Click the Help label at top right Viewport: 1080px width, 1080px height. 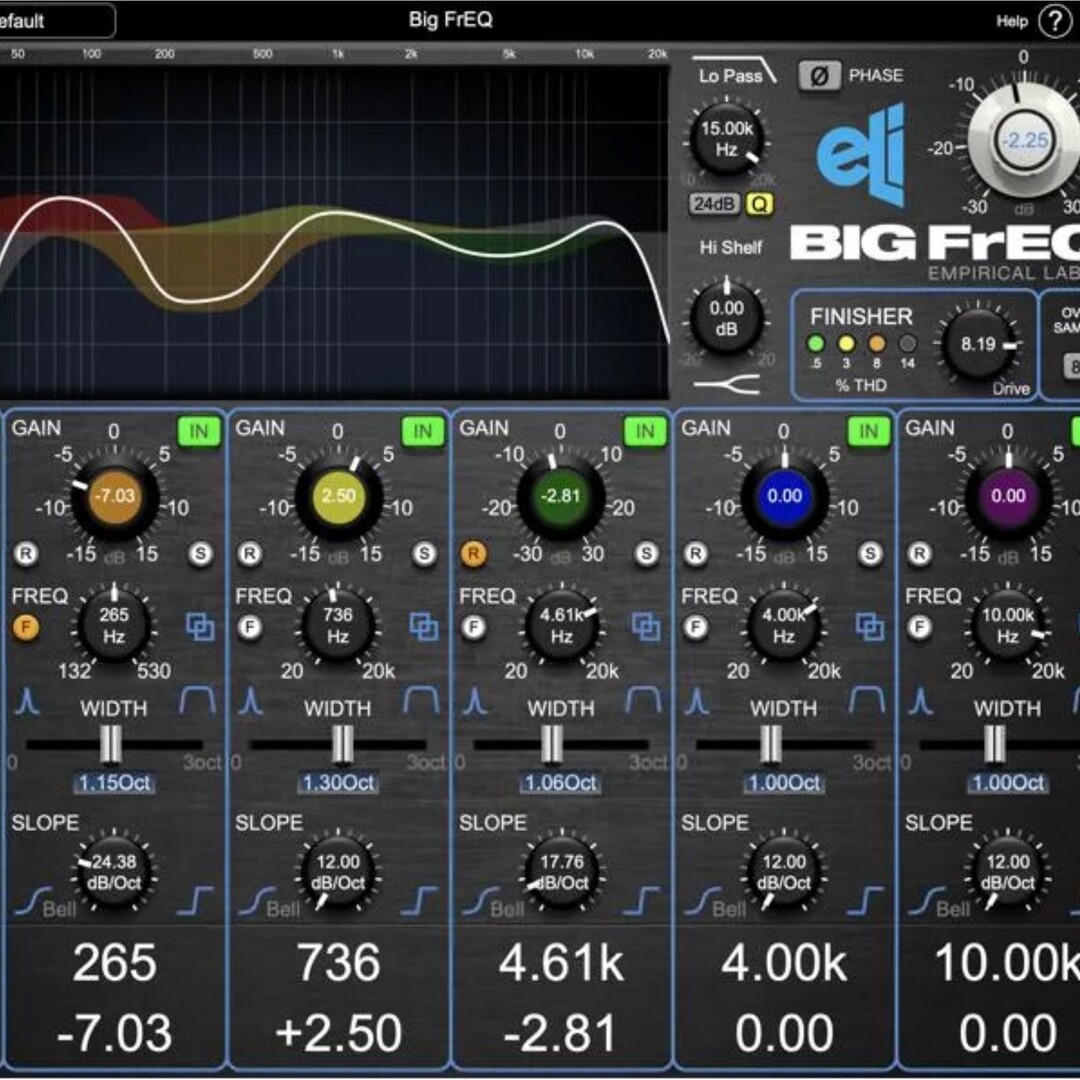[1012, 21]
